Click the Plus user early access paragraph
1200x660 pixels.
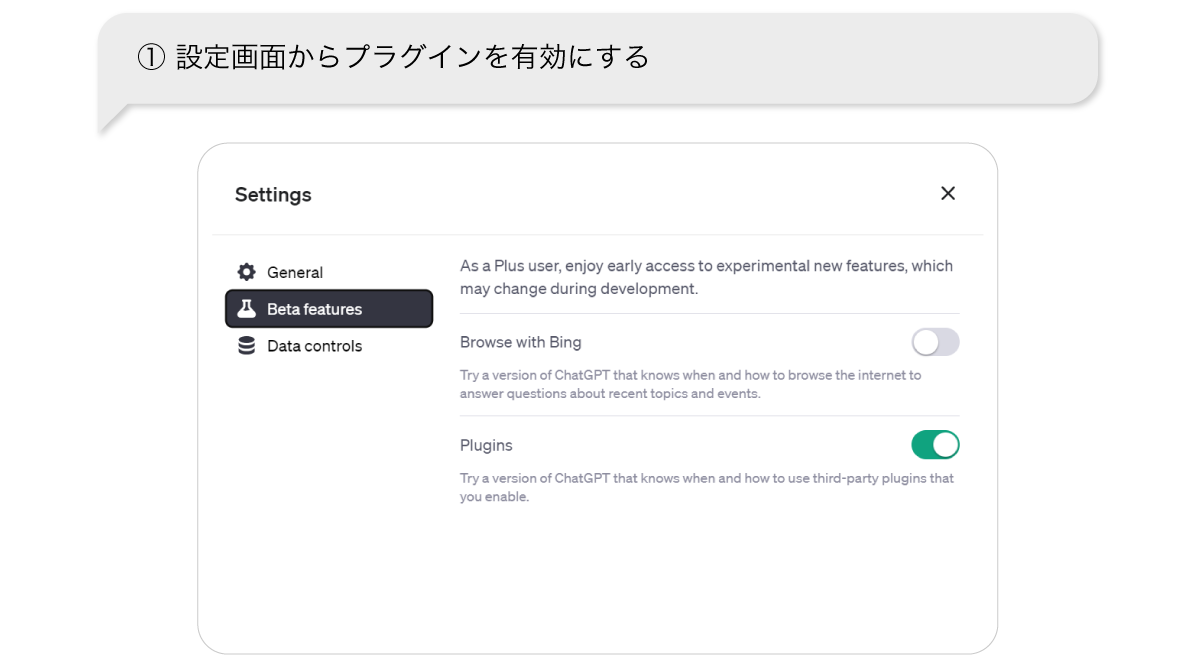[706, 277]
